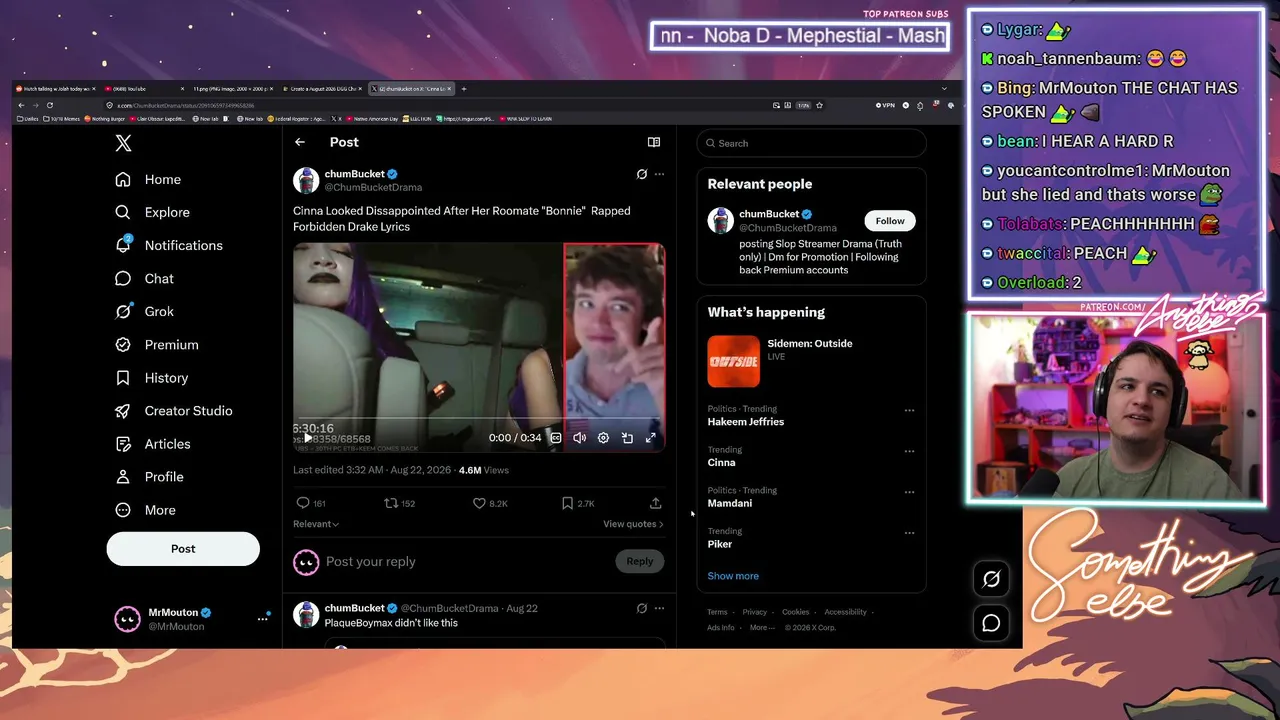The image size is (1280, 720).
Task: Expand the More menu in the sidebar
Action: coord(146,510)
